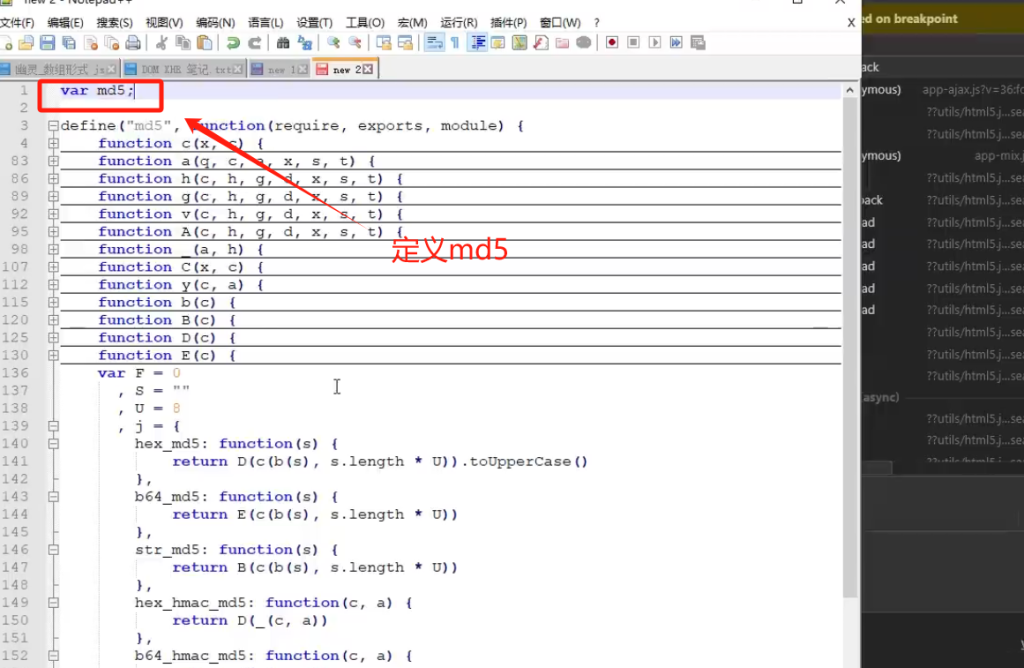Expand folded function y(c, a) on line 112

(x=54, y=285)
